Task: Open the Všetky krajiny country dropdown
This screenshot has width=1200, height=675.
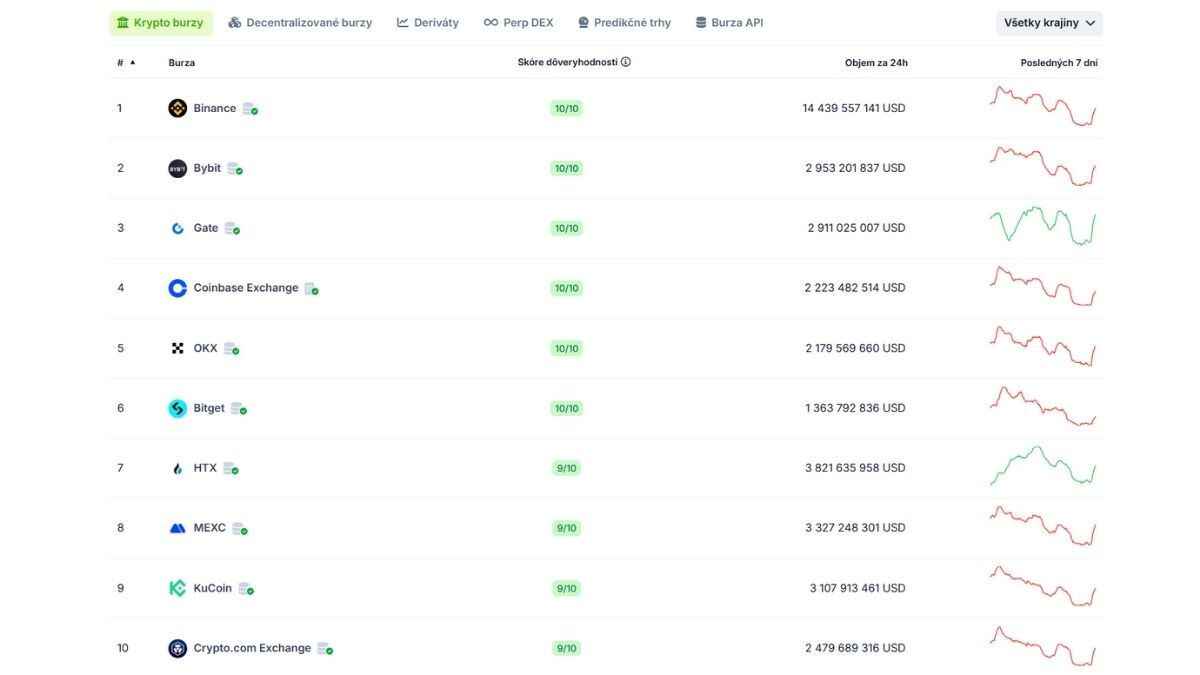Action: click(1049, 23)
